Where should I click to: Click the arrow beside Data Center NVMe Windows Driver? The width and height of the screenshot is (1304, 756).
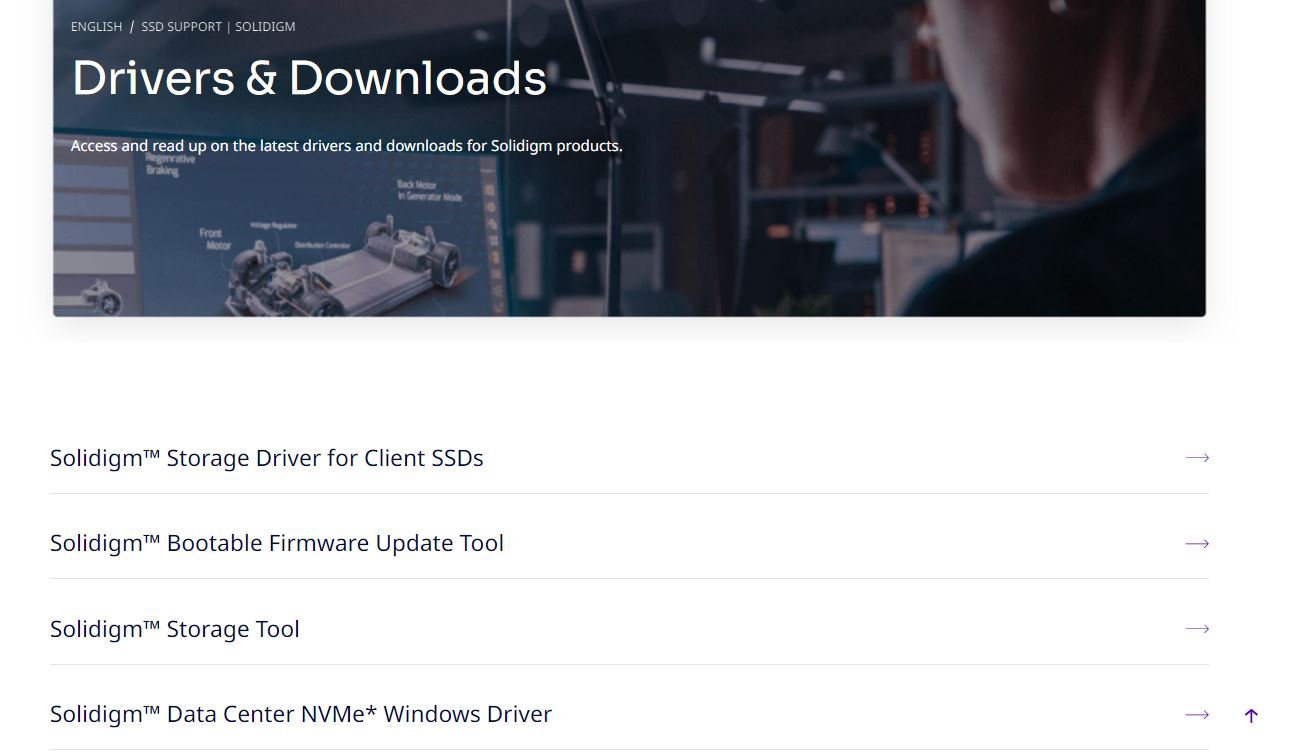tap(1197, 715)
